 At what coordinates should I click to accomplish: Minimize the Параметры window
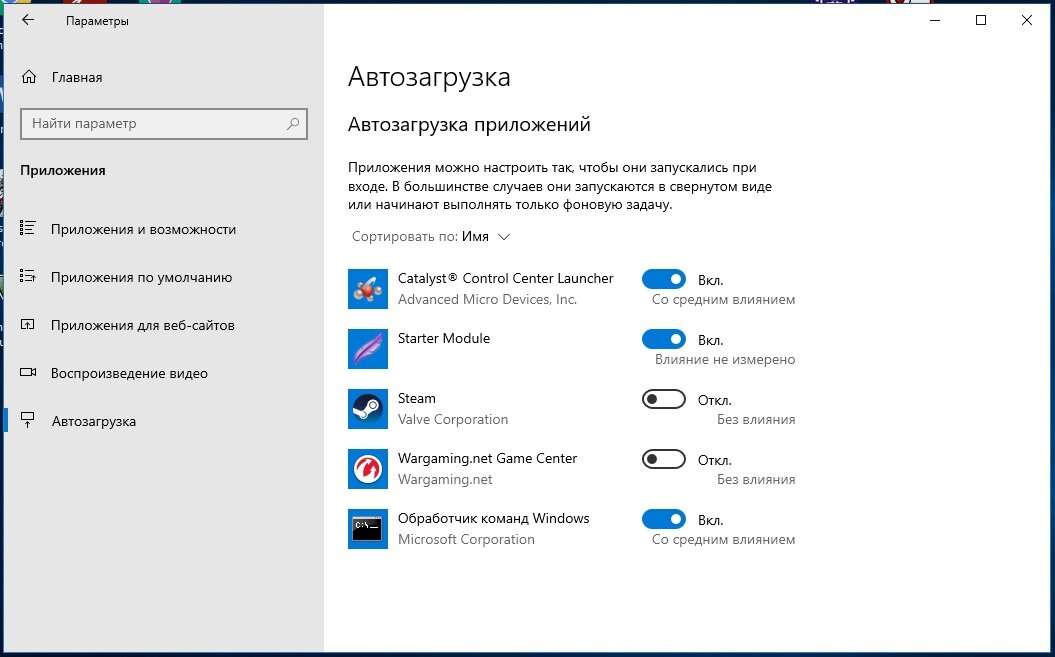(x=935, y=20)
